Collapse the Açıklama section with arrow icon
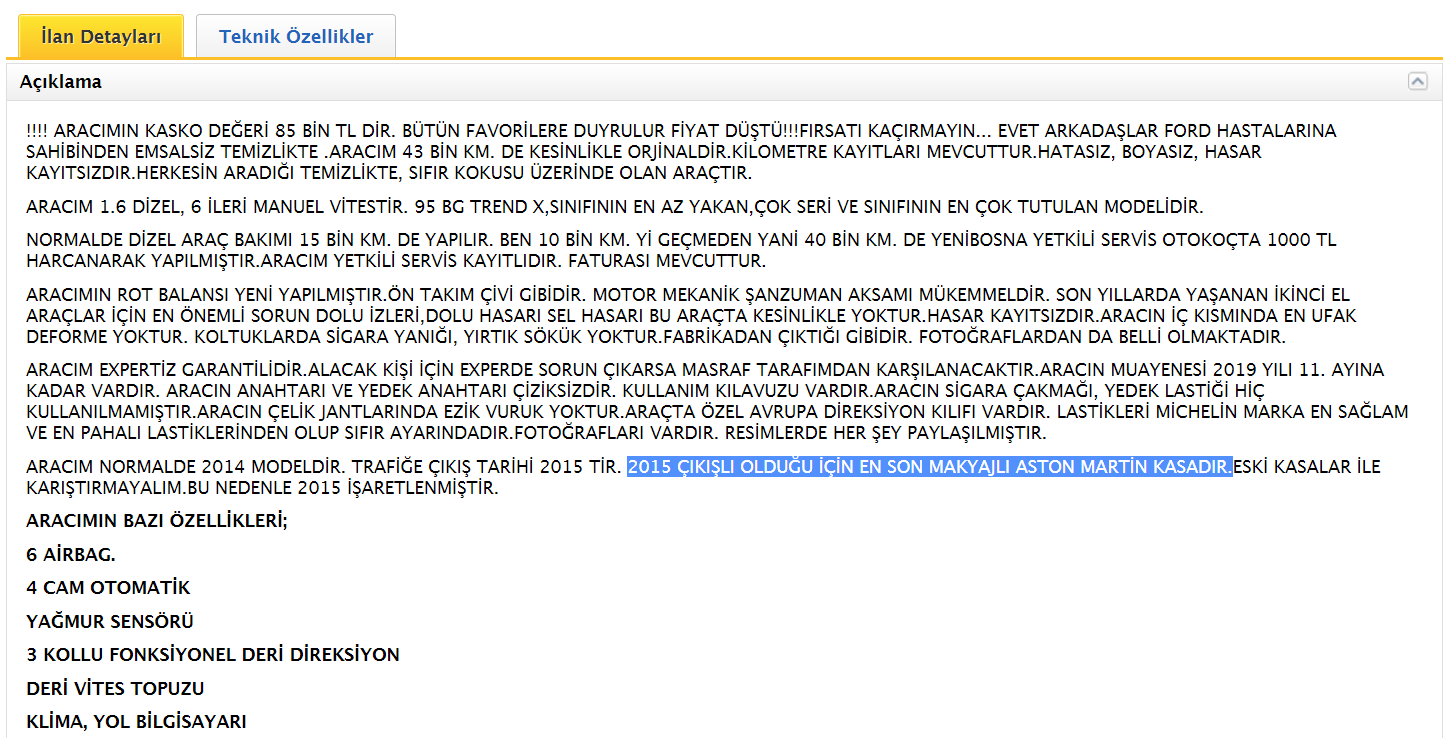Screen dimensions: 1445x738 1417,82
